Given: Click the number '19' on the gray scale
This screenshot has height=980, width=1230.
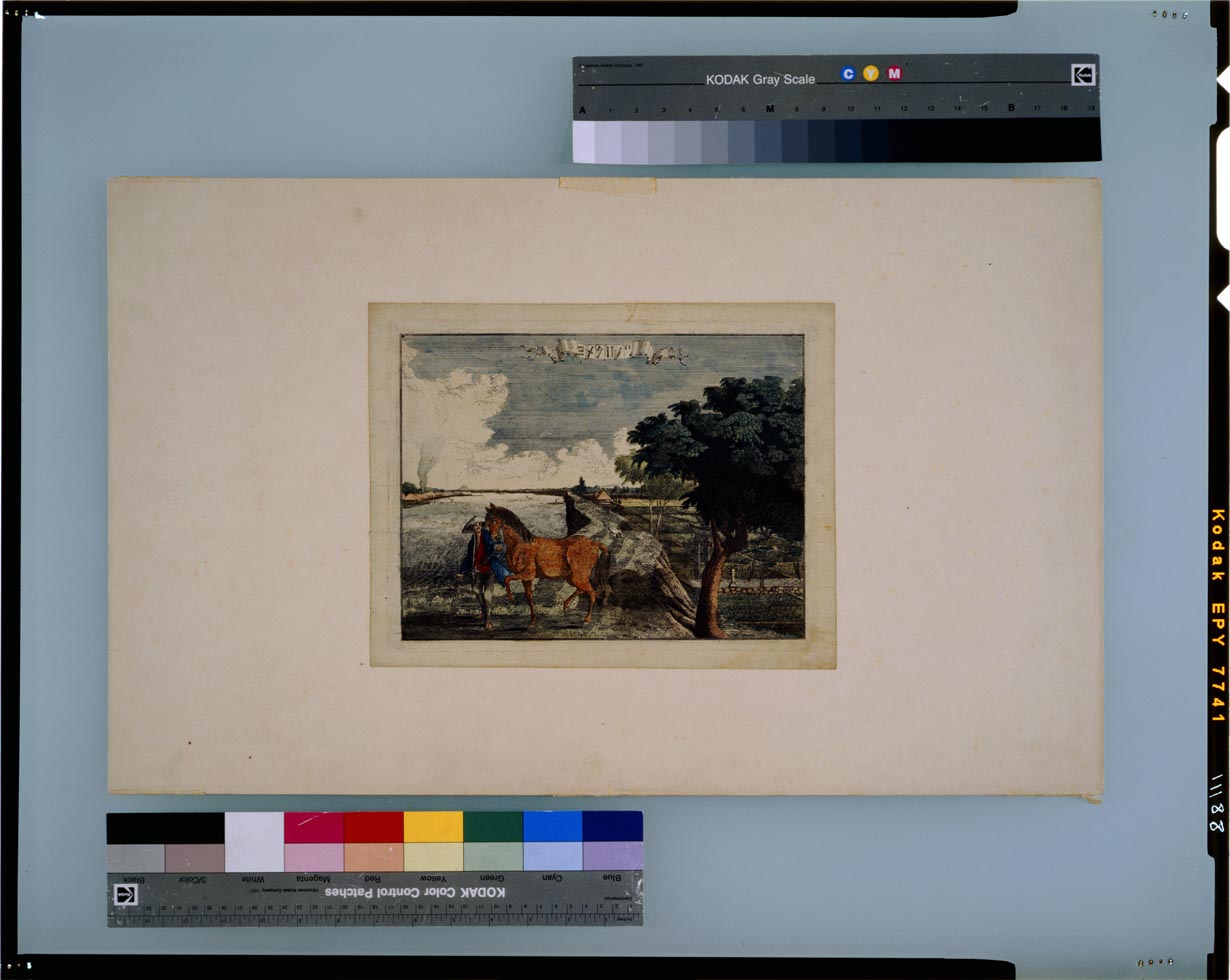Looking at the screenshot, I should (x=1091, y=107).
